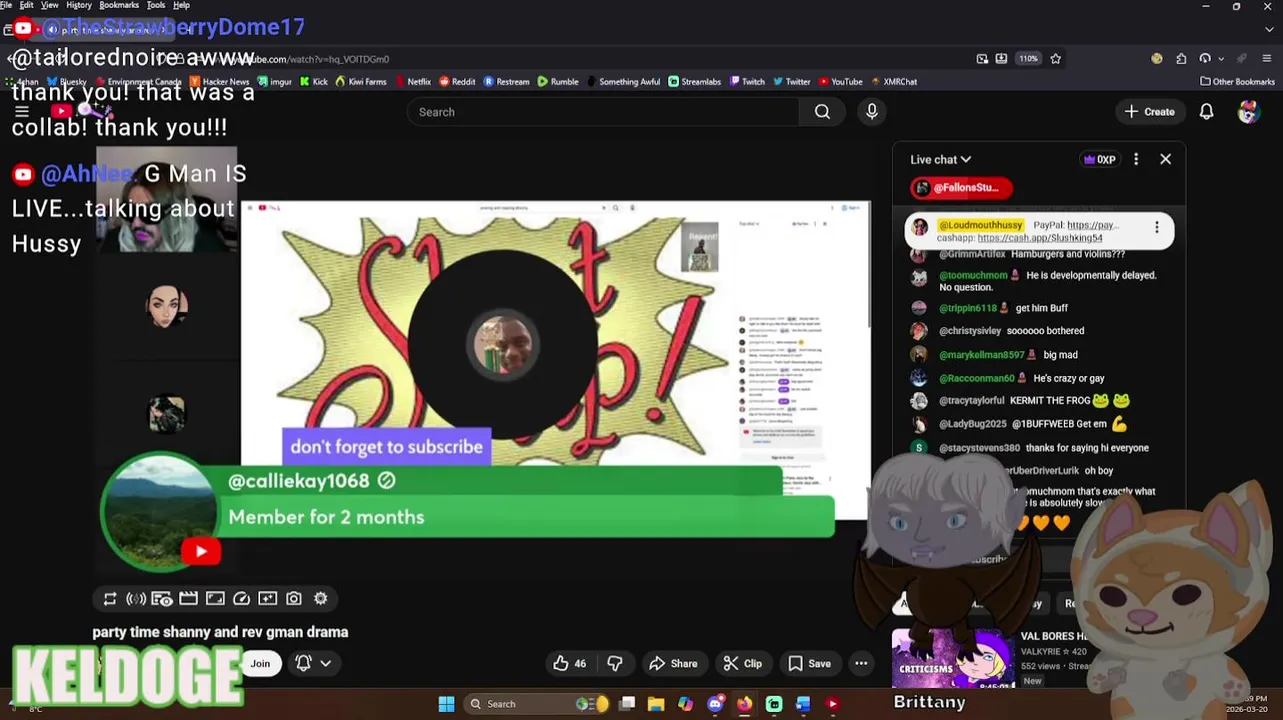
Task: Open the Bookmarks menu
Action: coord(119,5)
